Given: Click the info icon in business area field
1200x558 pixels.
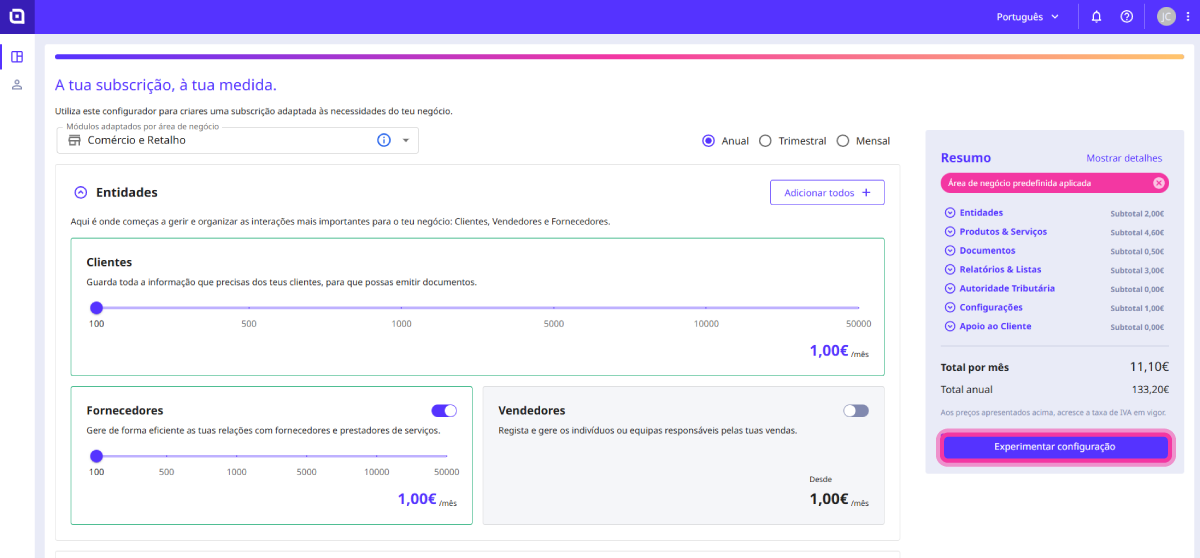Looking at the screenshot, I should pyautogui.click(x=383, y=141).
